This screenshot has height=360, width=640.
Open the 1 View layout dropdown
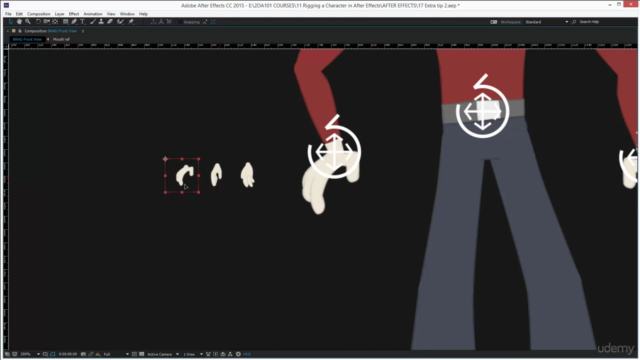pyautogui.click(x=193, y=354)
